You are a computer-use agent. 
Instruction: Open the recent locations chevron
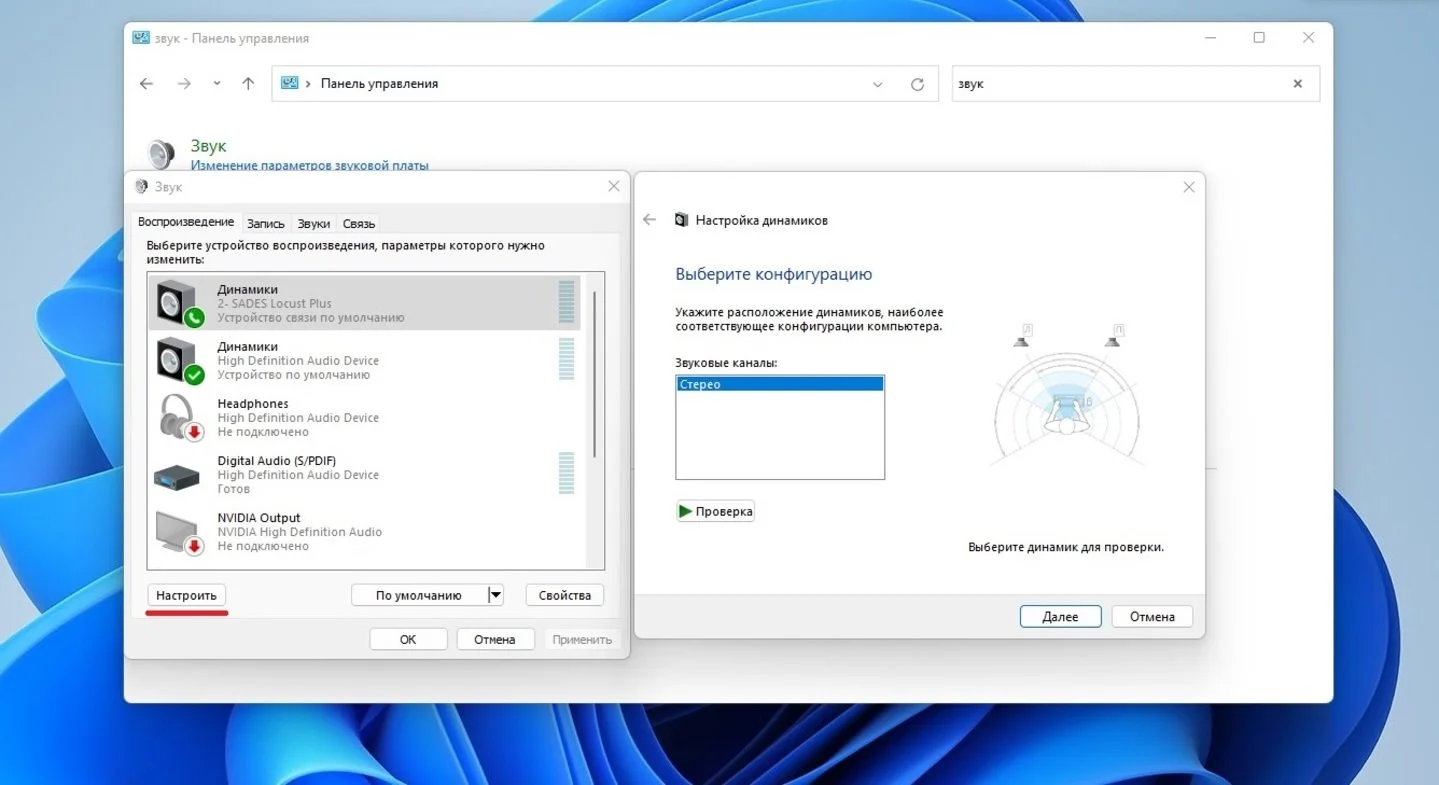pyautogui.click(x=217, y=84)
